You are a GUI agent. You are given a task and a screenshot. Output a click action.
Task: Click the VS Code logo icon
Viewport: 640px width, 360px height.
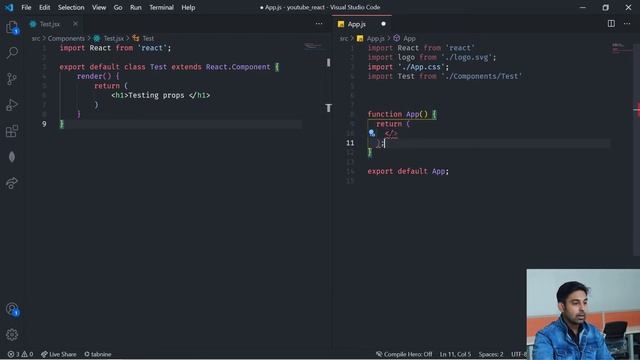click(9, 7)
